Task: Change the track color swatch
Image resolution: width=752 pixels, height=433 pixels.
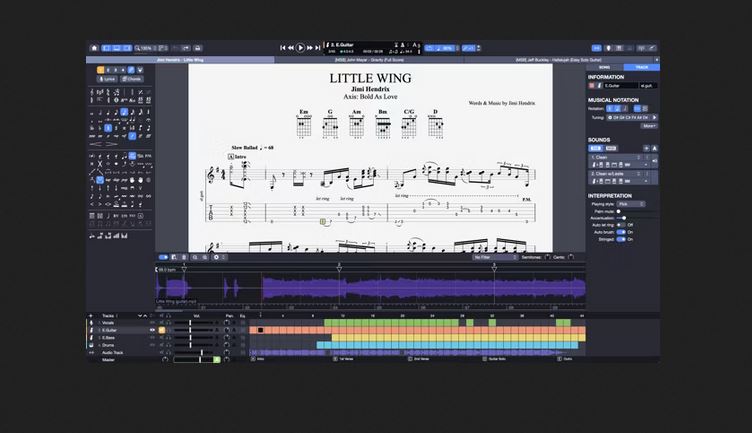Action: coord(591,86)
